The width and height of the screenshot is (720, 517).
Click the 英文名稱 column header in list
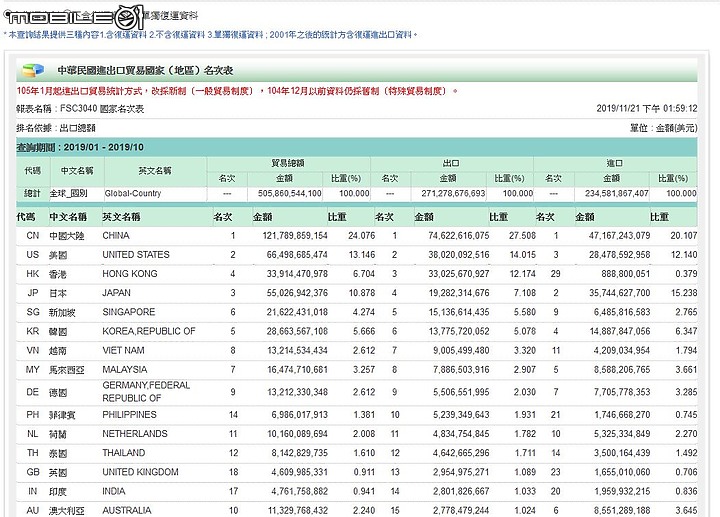[x=121, y=216]
